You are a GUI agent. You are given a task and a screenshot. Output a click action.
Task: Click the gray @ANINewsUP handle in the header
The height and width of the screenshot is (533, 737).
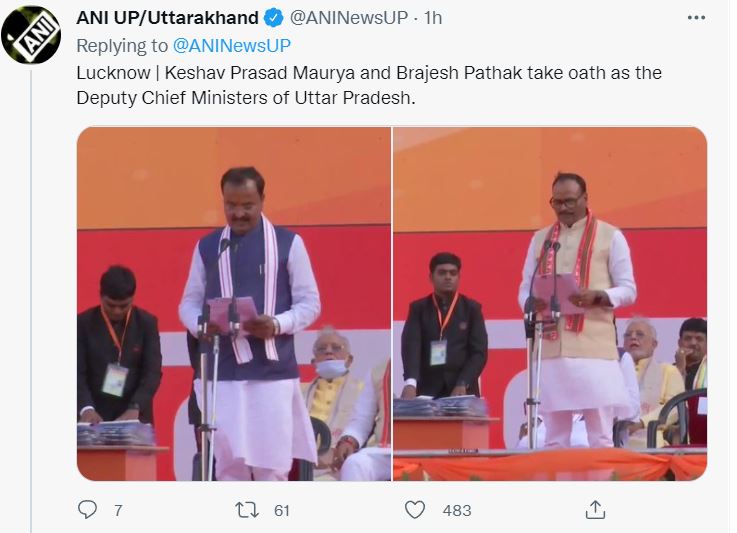349,18
